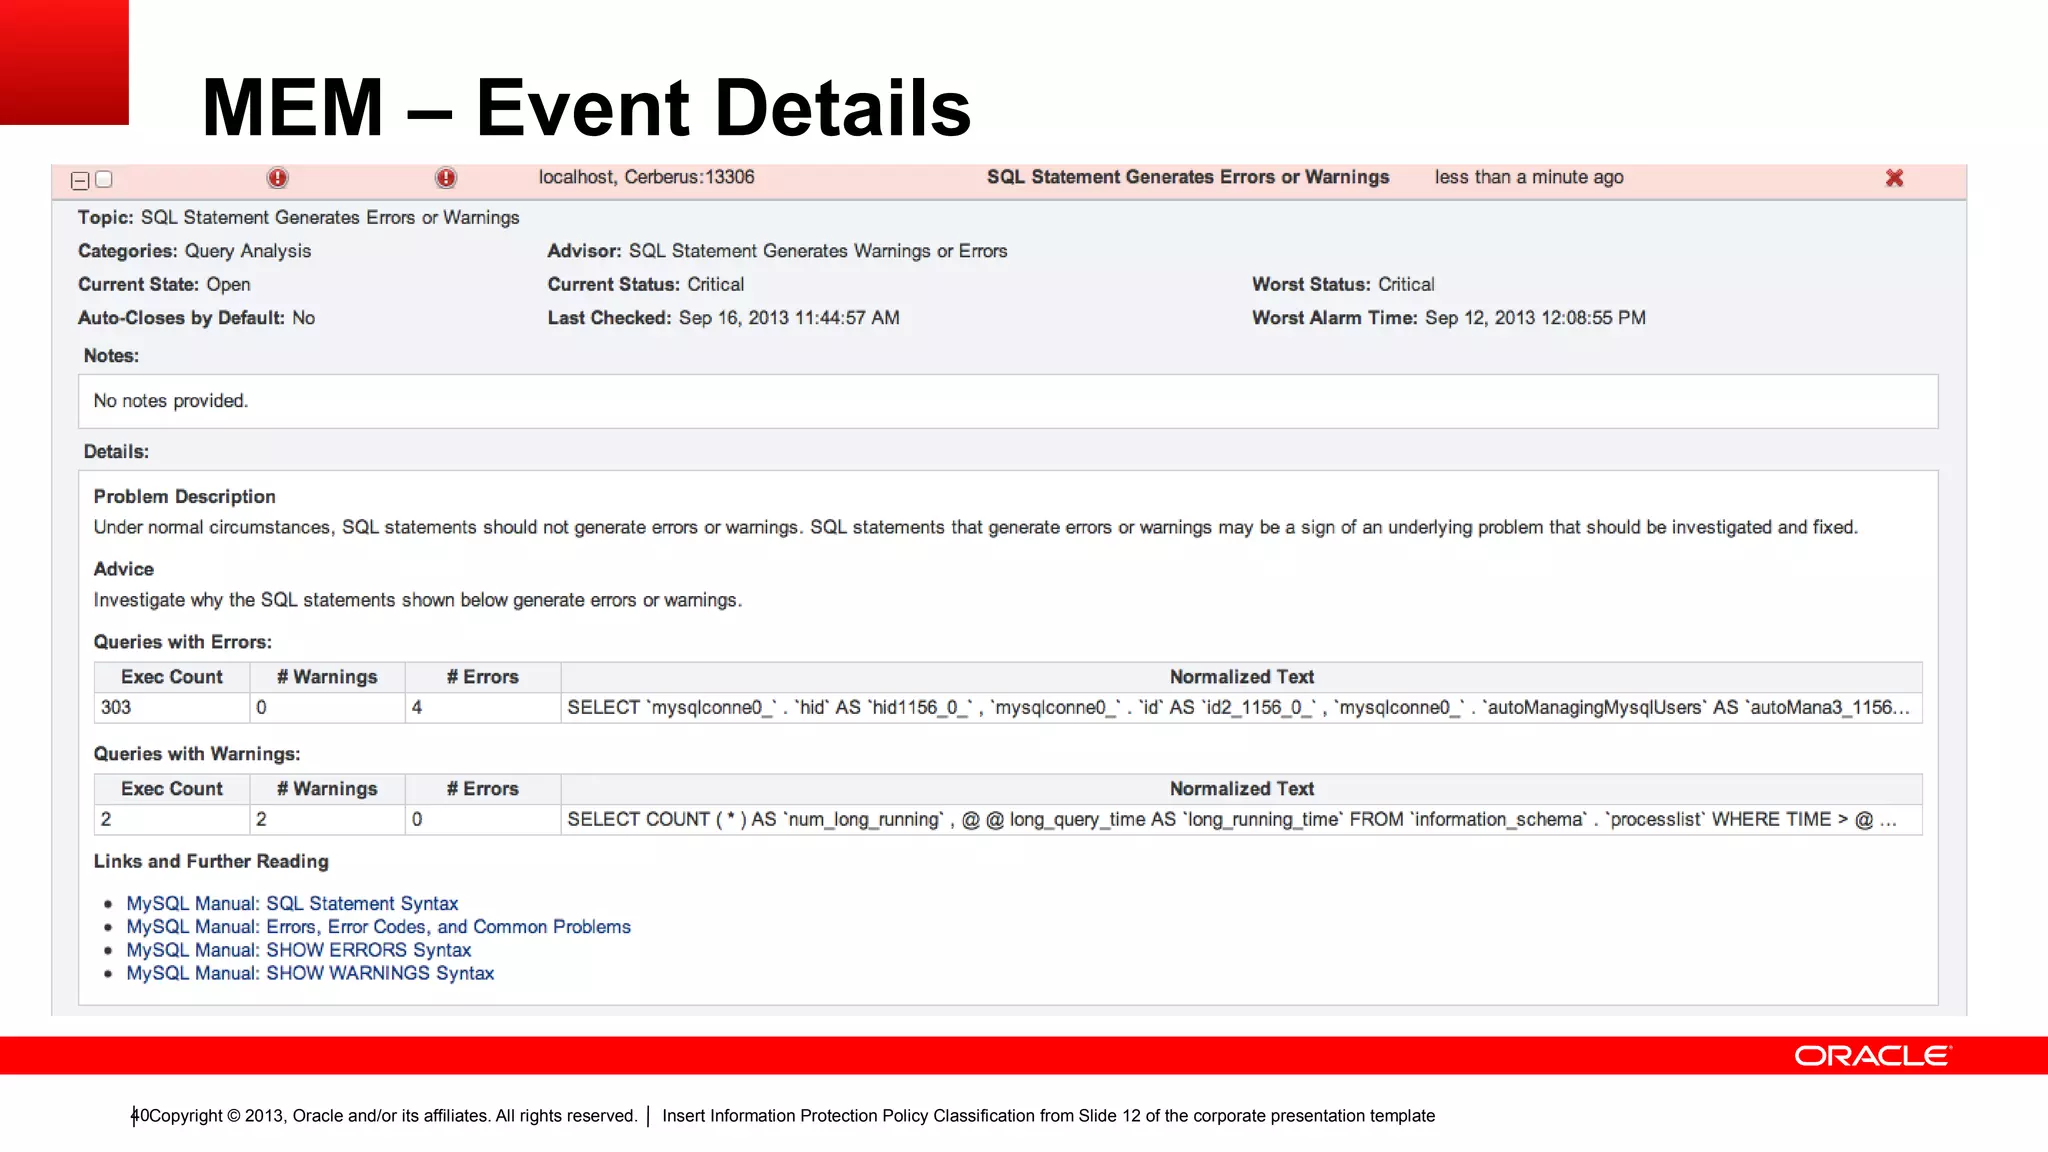Click Exec Count header in Queries with Errors table
This screenshot has height=1152, width=2048.
pos(172,677)
